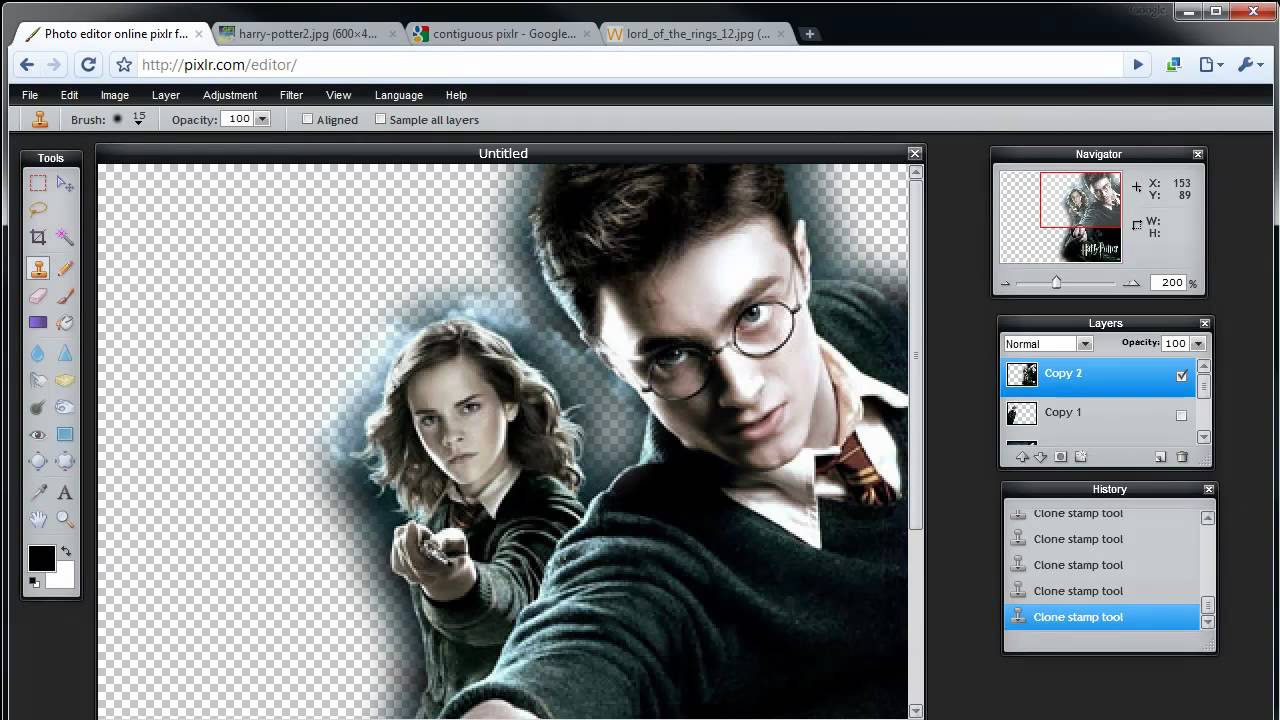
Task: Open the browser page menu
Action: click(1211, 65)
